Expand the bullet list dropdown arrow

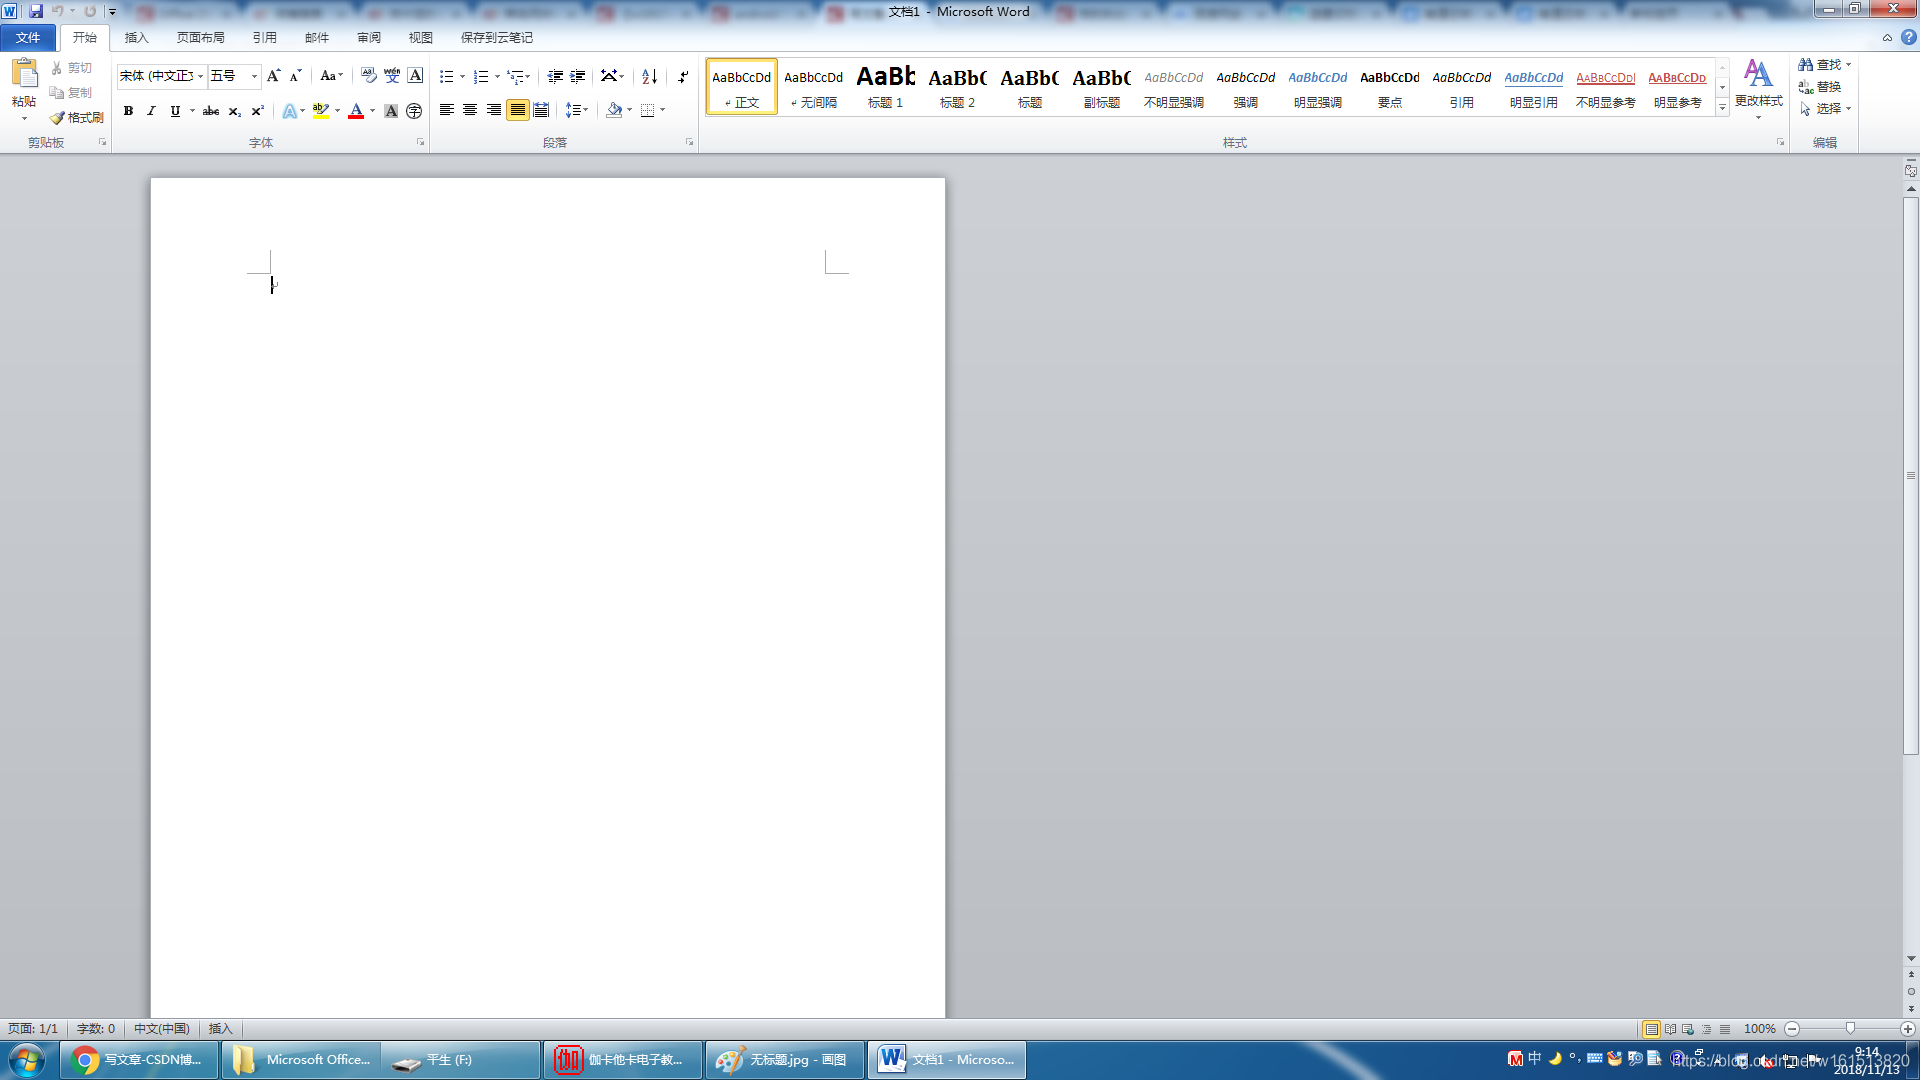pyautogui.click(x=462, y=76)
